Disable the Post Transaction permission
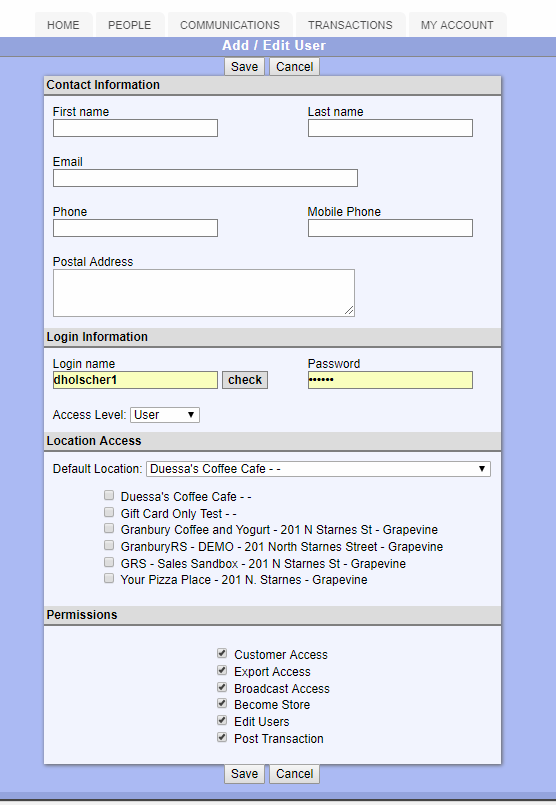 point(222,738)
